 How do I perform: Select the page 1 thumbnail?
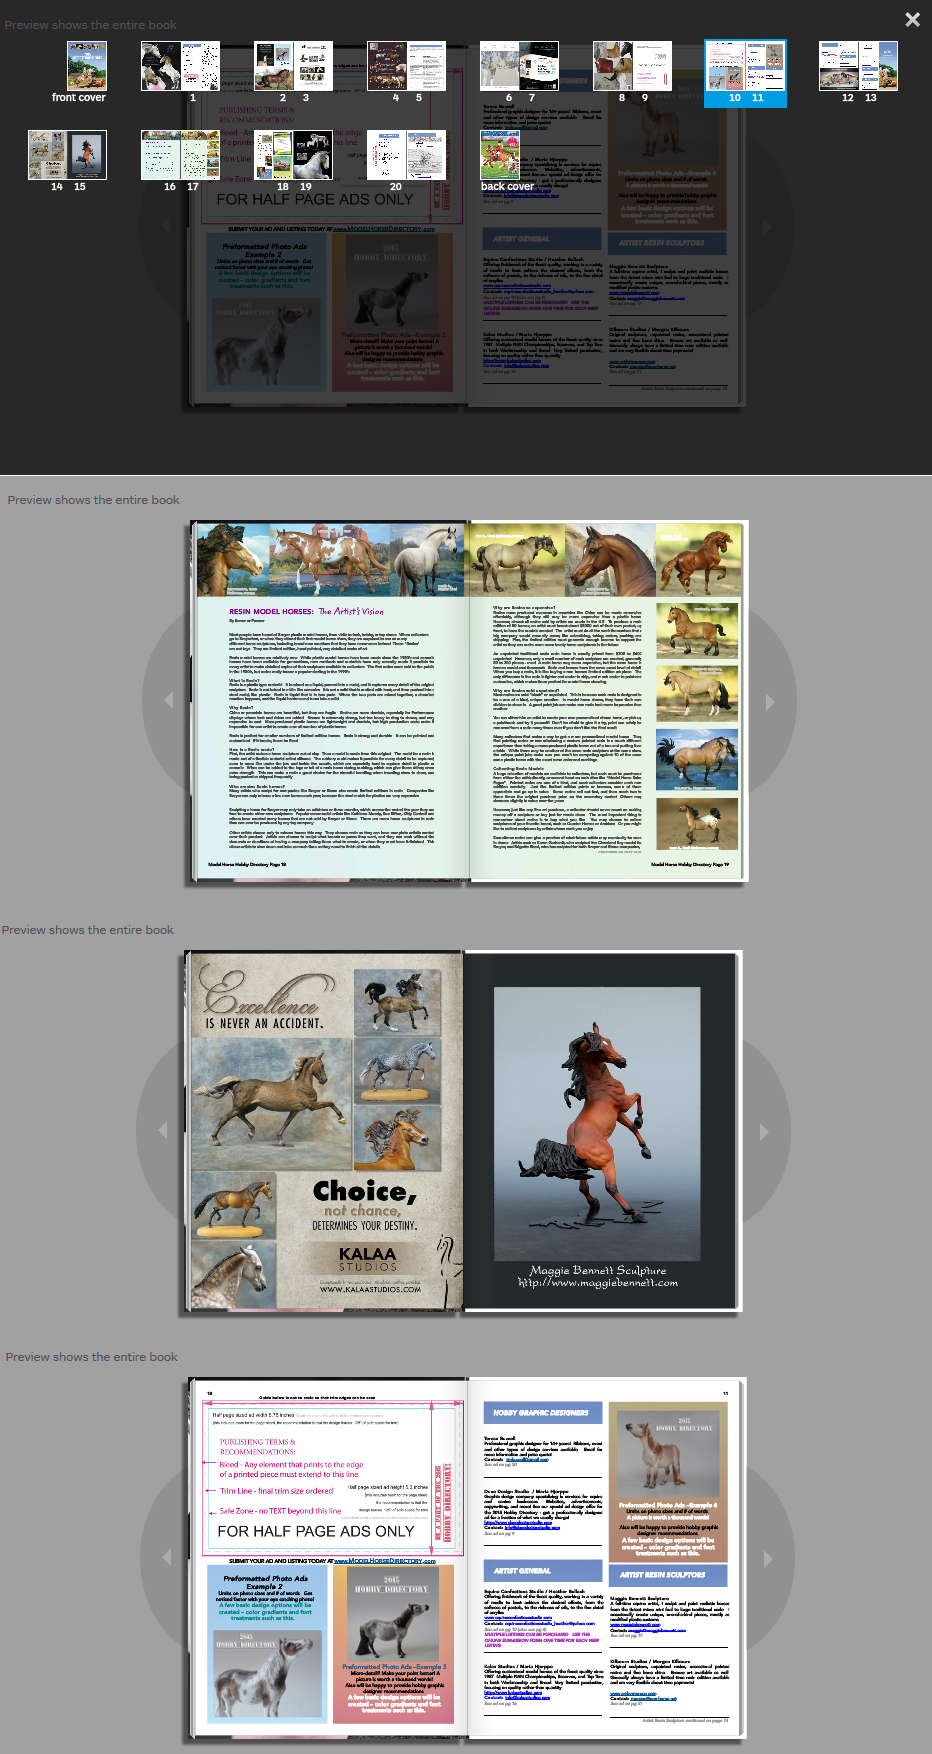coord(180,67)
